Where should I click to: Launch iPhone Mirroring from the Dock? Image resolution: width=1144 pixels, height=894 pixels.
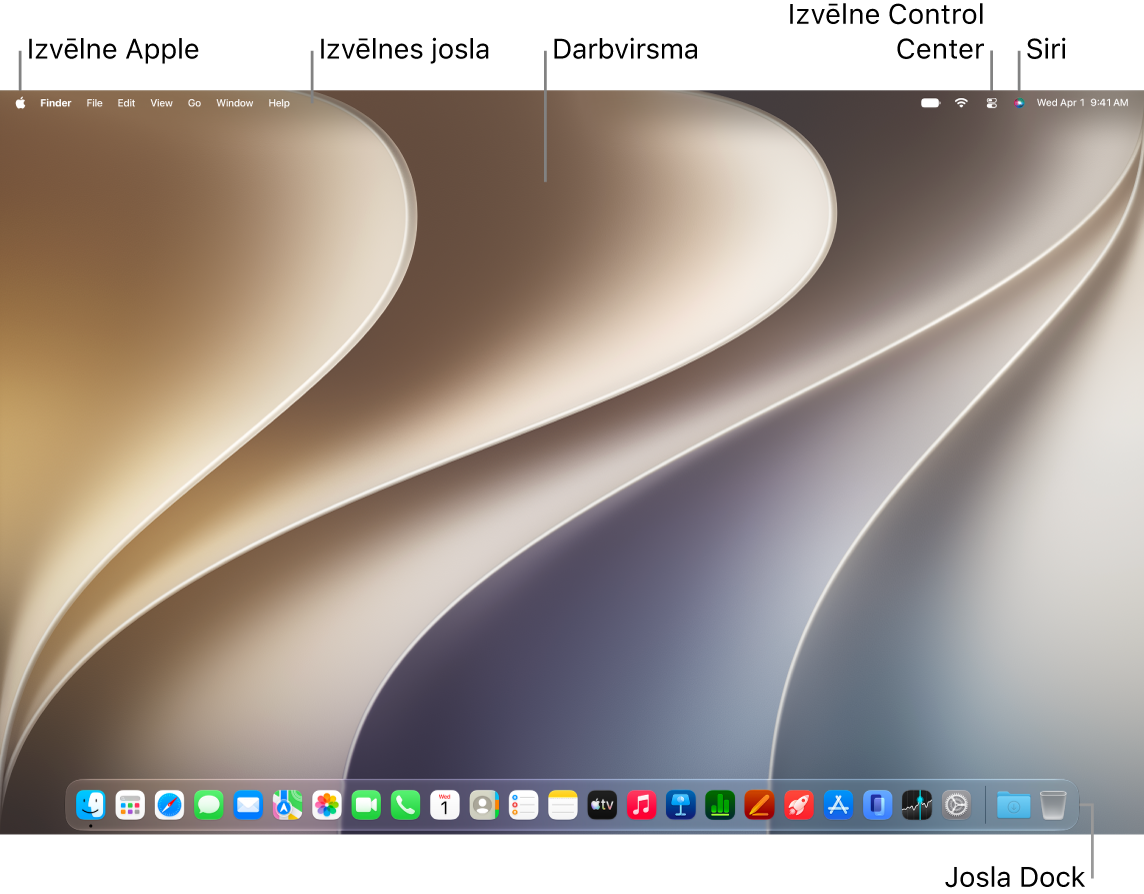click(x=878, y=805)
